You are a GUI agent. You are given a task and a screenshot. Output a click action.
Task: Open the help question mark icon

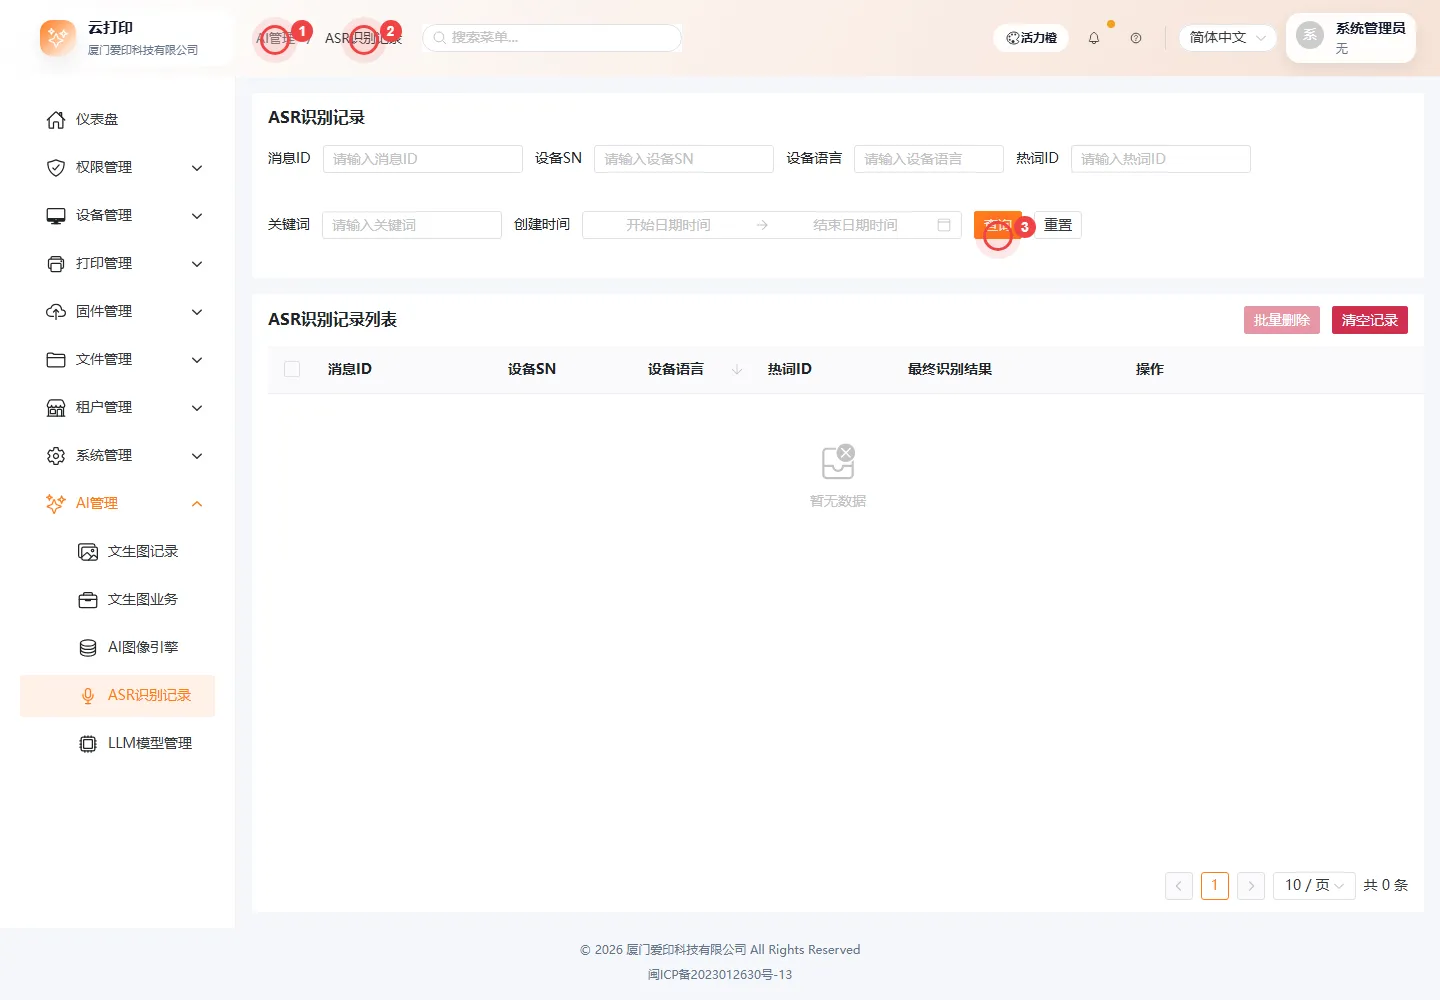tap(1136, 38)
